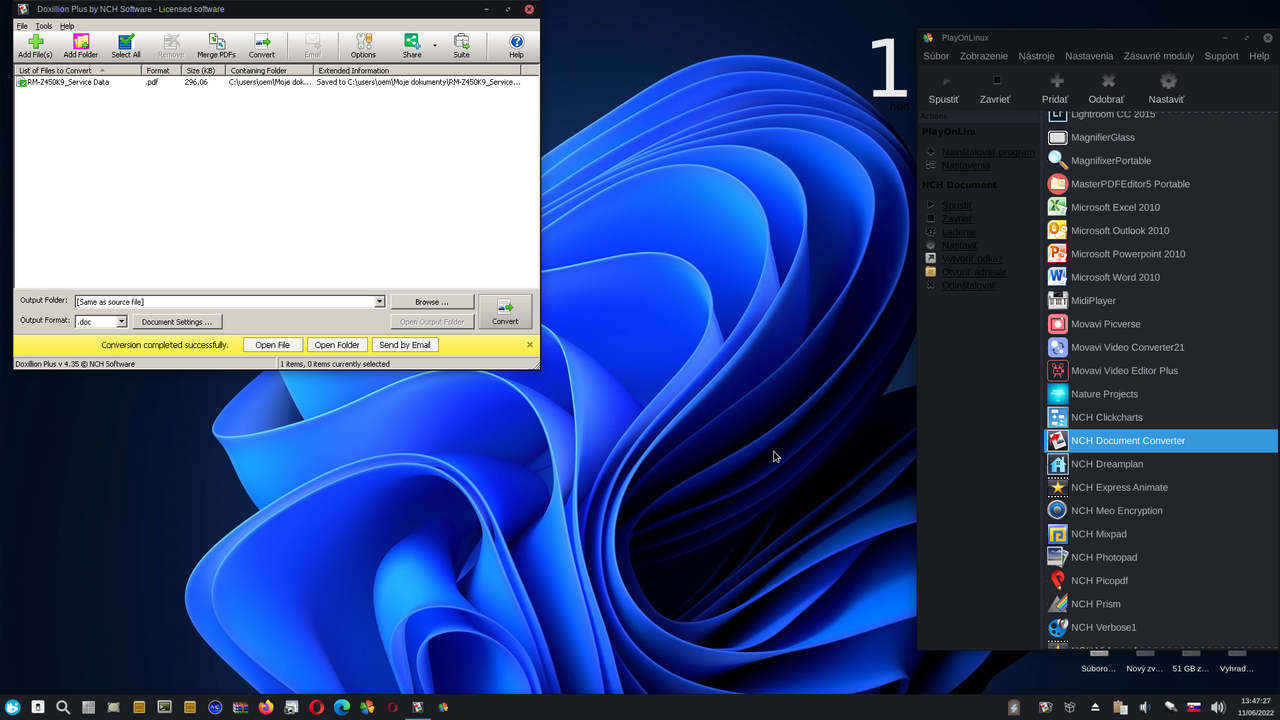Click the Browse ... button
The height and width of the screenshot is (720, 1280).
[x=432, y=302]
